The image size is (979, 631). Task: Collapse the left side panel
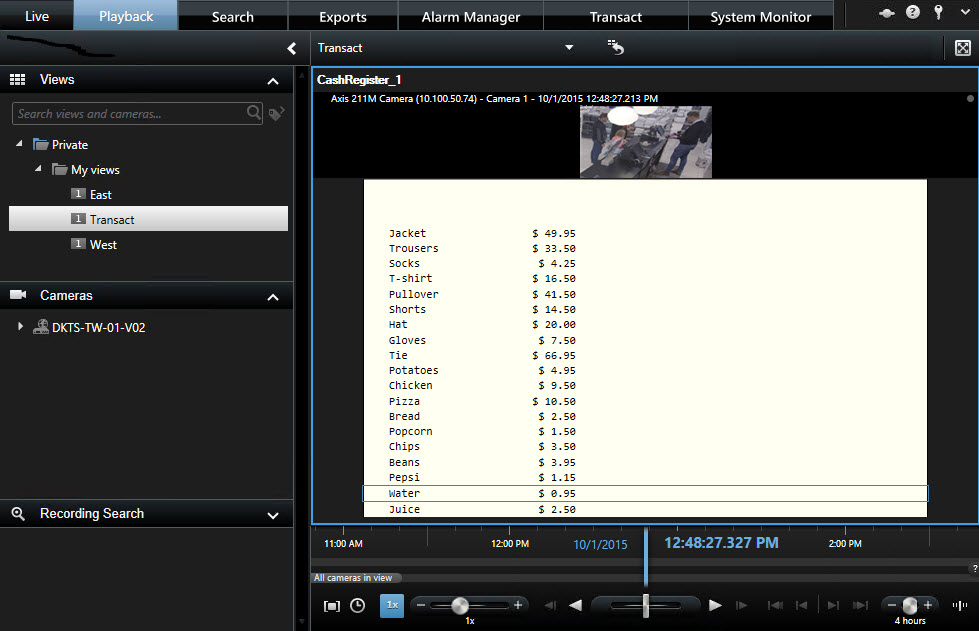291,48
